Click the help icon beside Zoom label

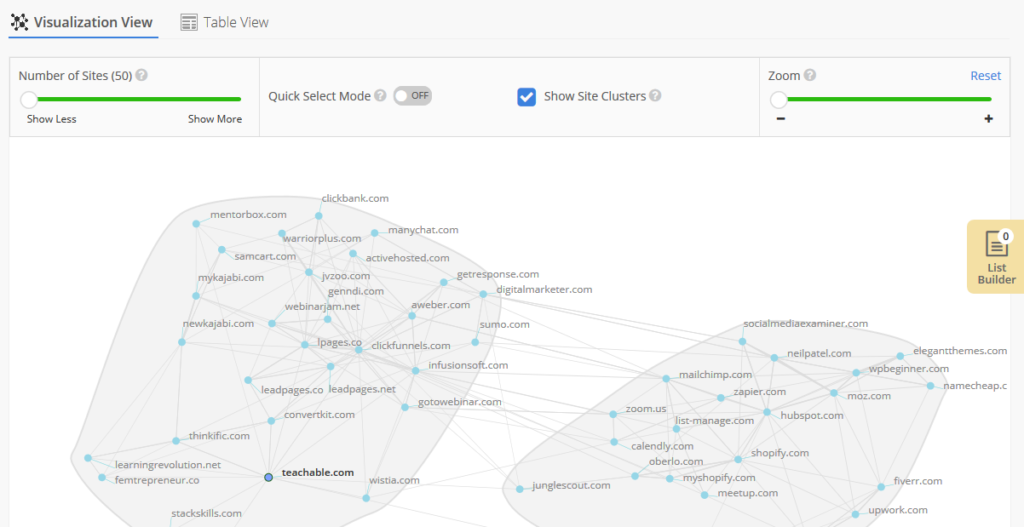point(810,75)
